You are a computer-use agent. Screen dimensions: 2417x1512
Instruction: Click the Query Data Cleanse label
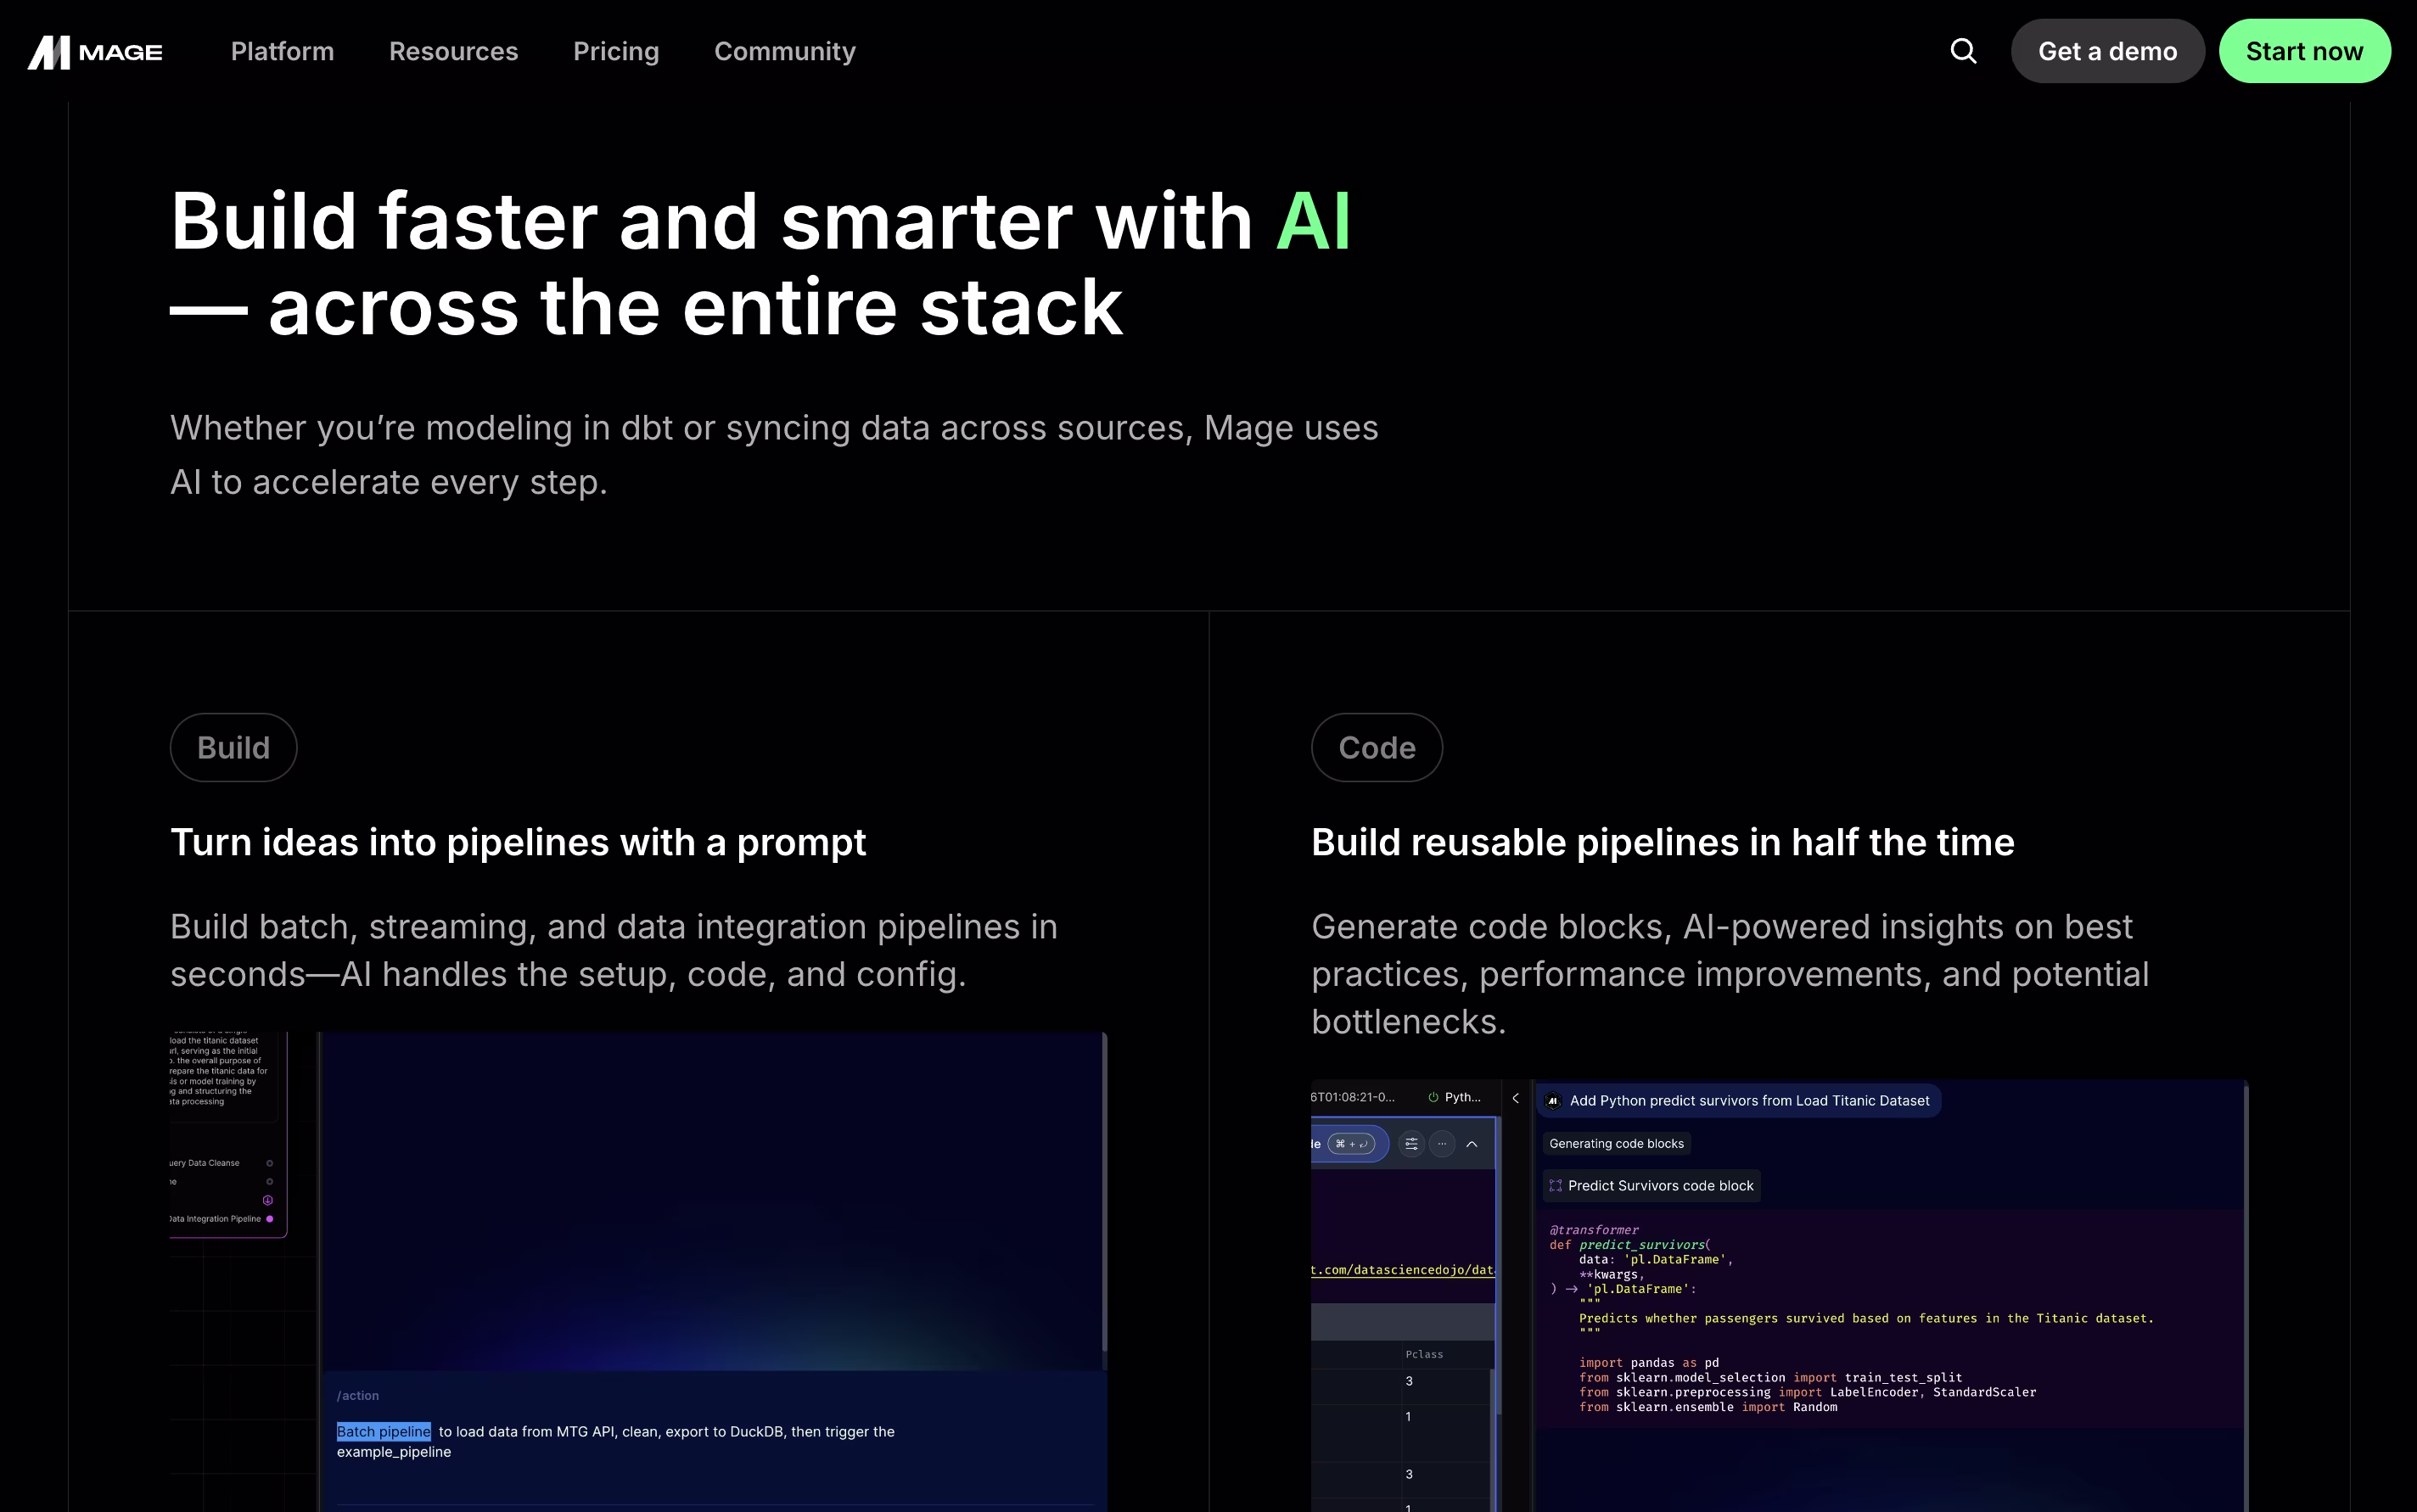[x=205, y=1163]
